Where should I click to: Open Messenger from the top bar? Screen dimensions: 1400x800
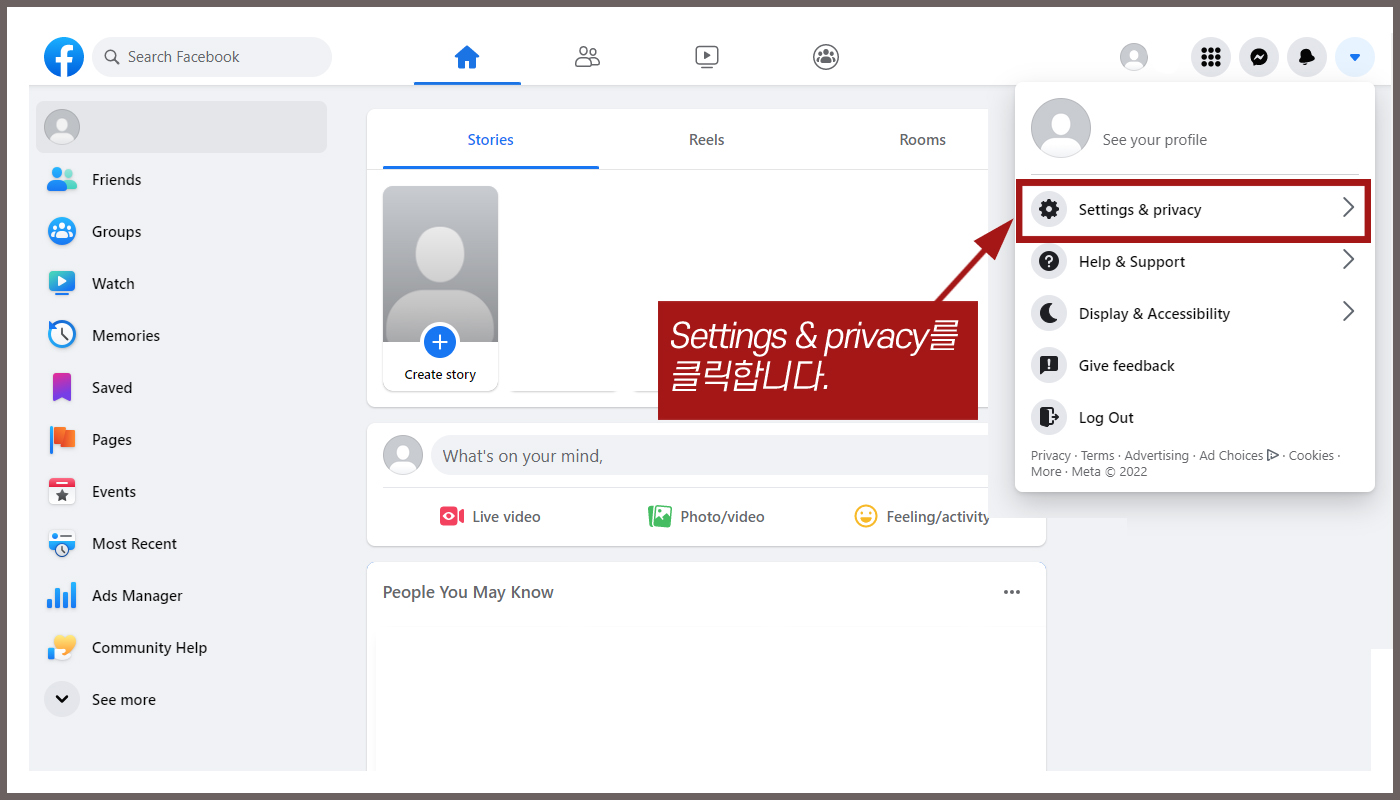point(1259,57)
